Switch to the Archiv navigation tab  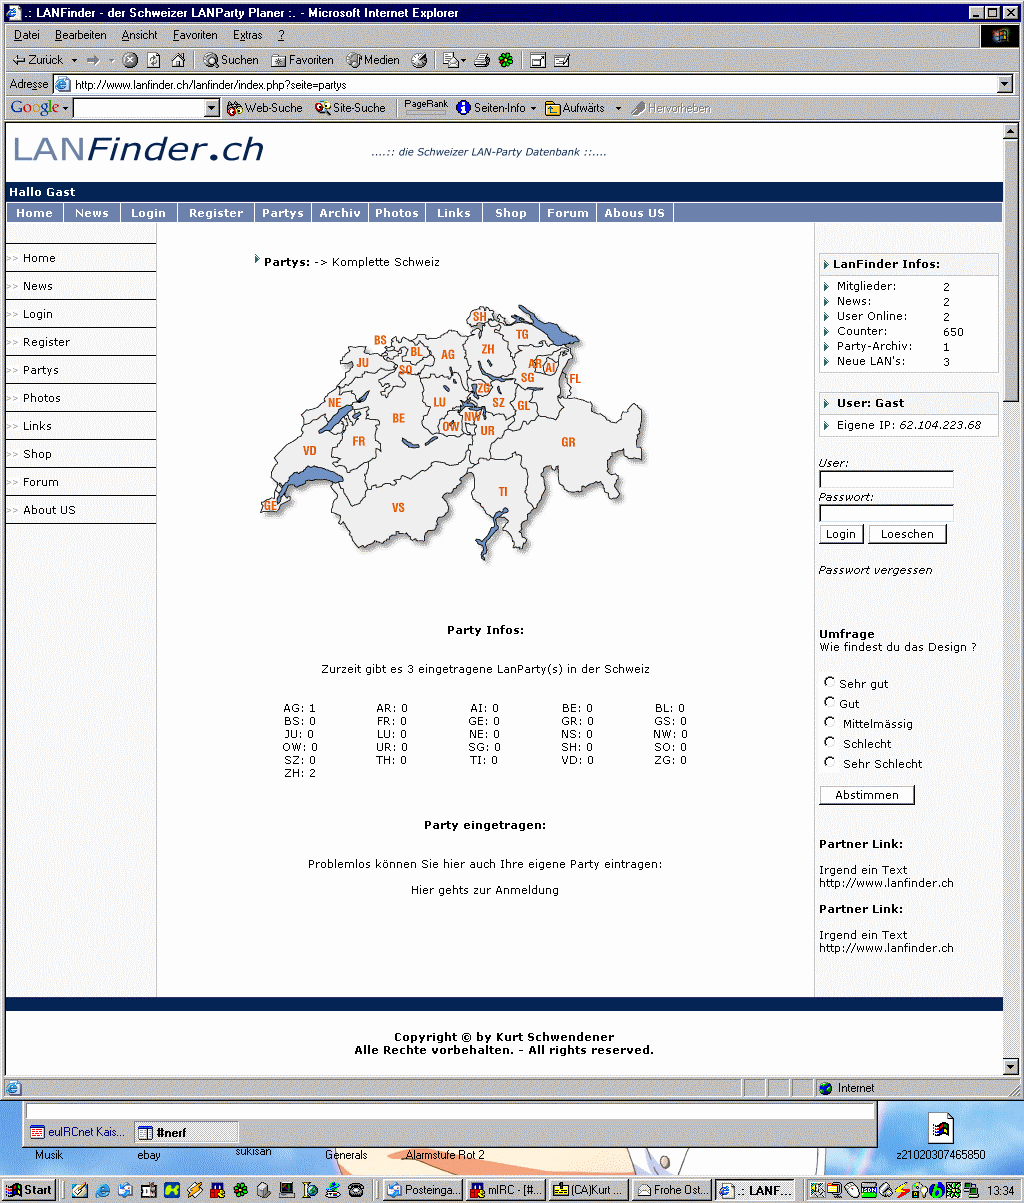340,213
